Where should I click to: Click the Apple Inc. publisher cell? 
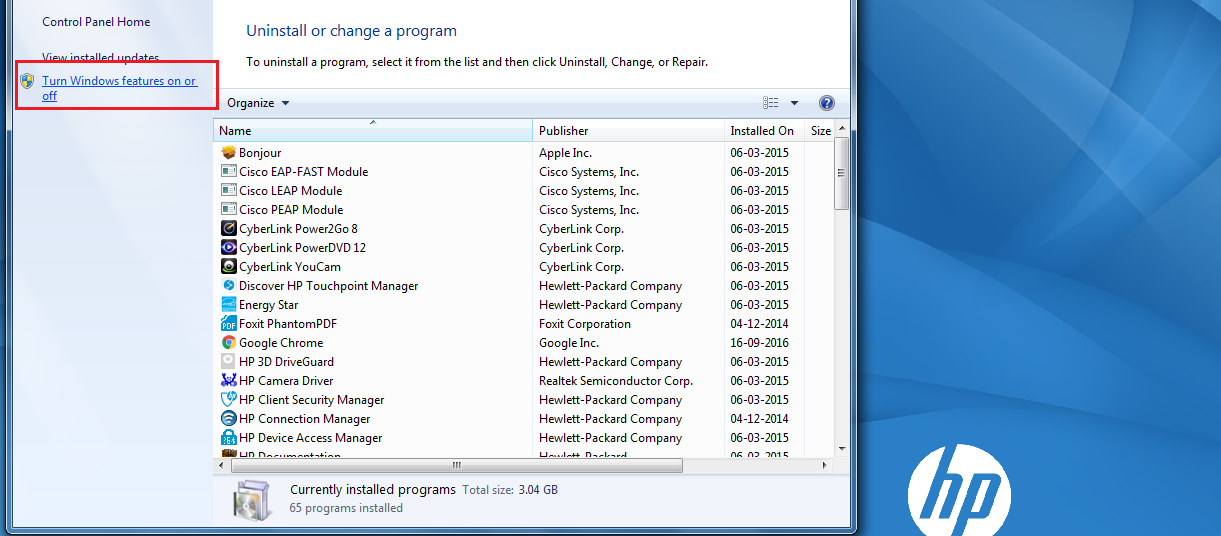click(566, 153)
